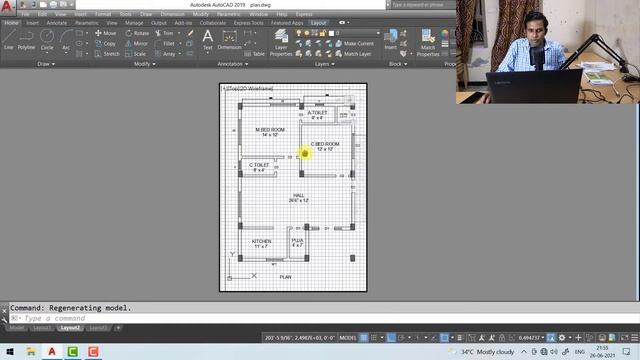This screenshot has height=360, width=640.
Task: Activate the Mirror tool
Action: point(137,44)
